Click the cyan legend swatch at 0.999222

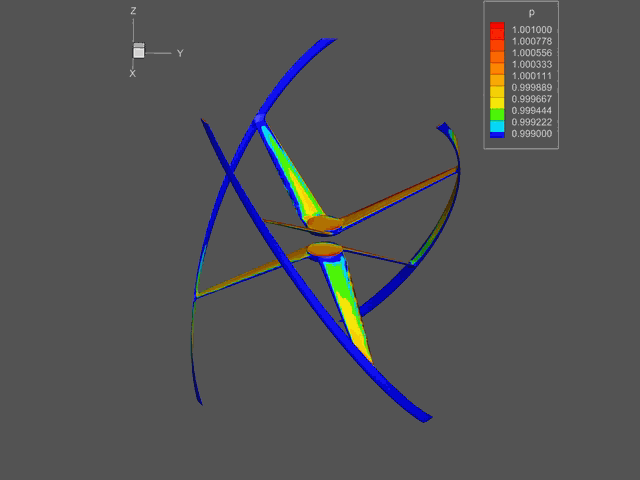pyautogui.click(x=497, y=126)
